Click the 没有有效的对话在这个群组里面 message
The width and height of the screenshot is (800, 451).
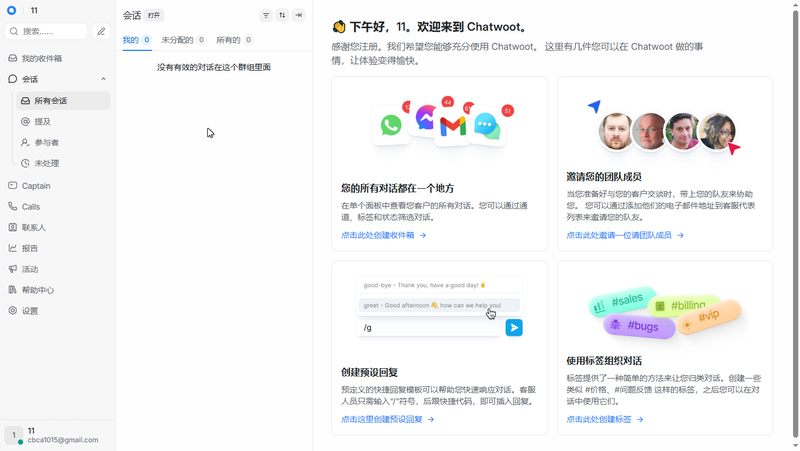[214, 67]
